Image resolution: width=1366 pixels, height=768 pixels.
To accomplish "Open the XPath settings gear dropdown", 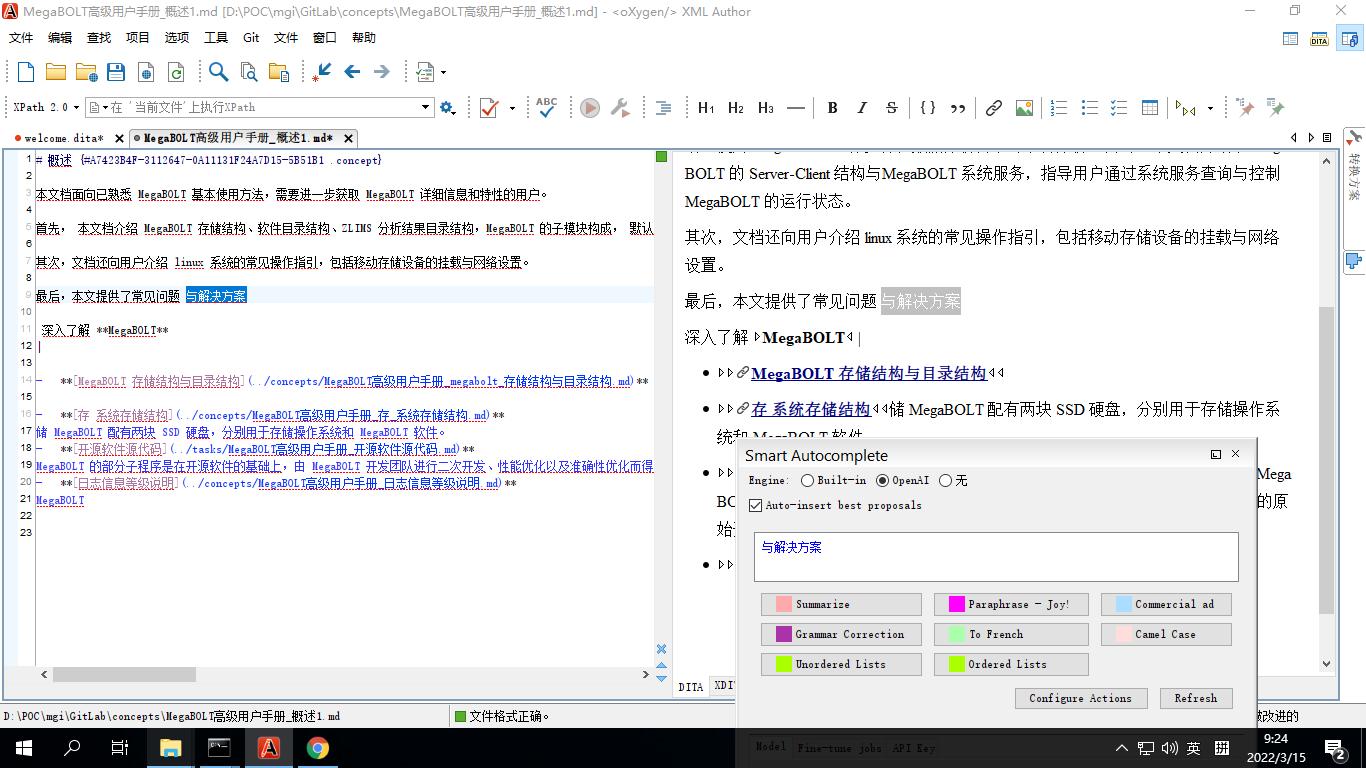I will (x=448, y=107).
